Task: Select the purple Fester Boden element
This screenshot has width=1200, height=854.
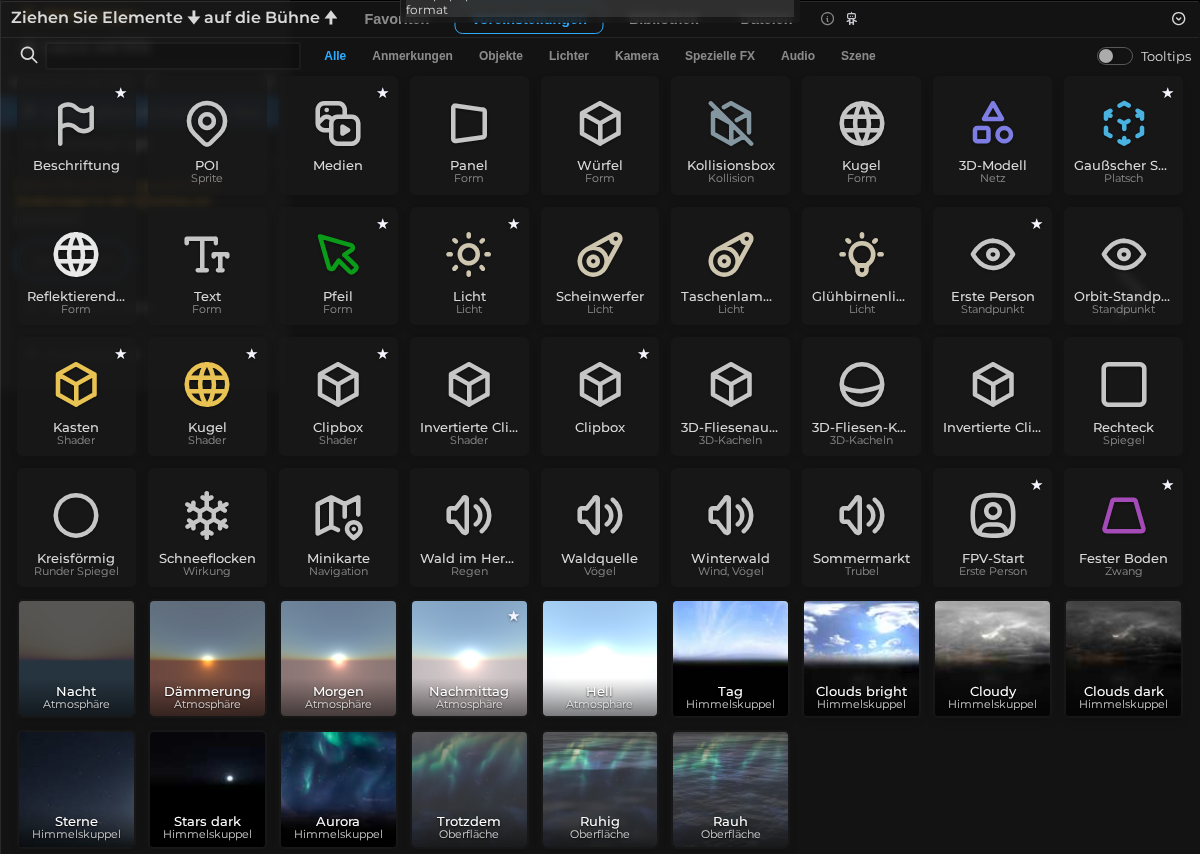Action: click(1124, 528)
